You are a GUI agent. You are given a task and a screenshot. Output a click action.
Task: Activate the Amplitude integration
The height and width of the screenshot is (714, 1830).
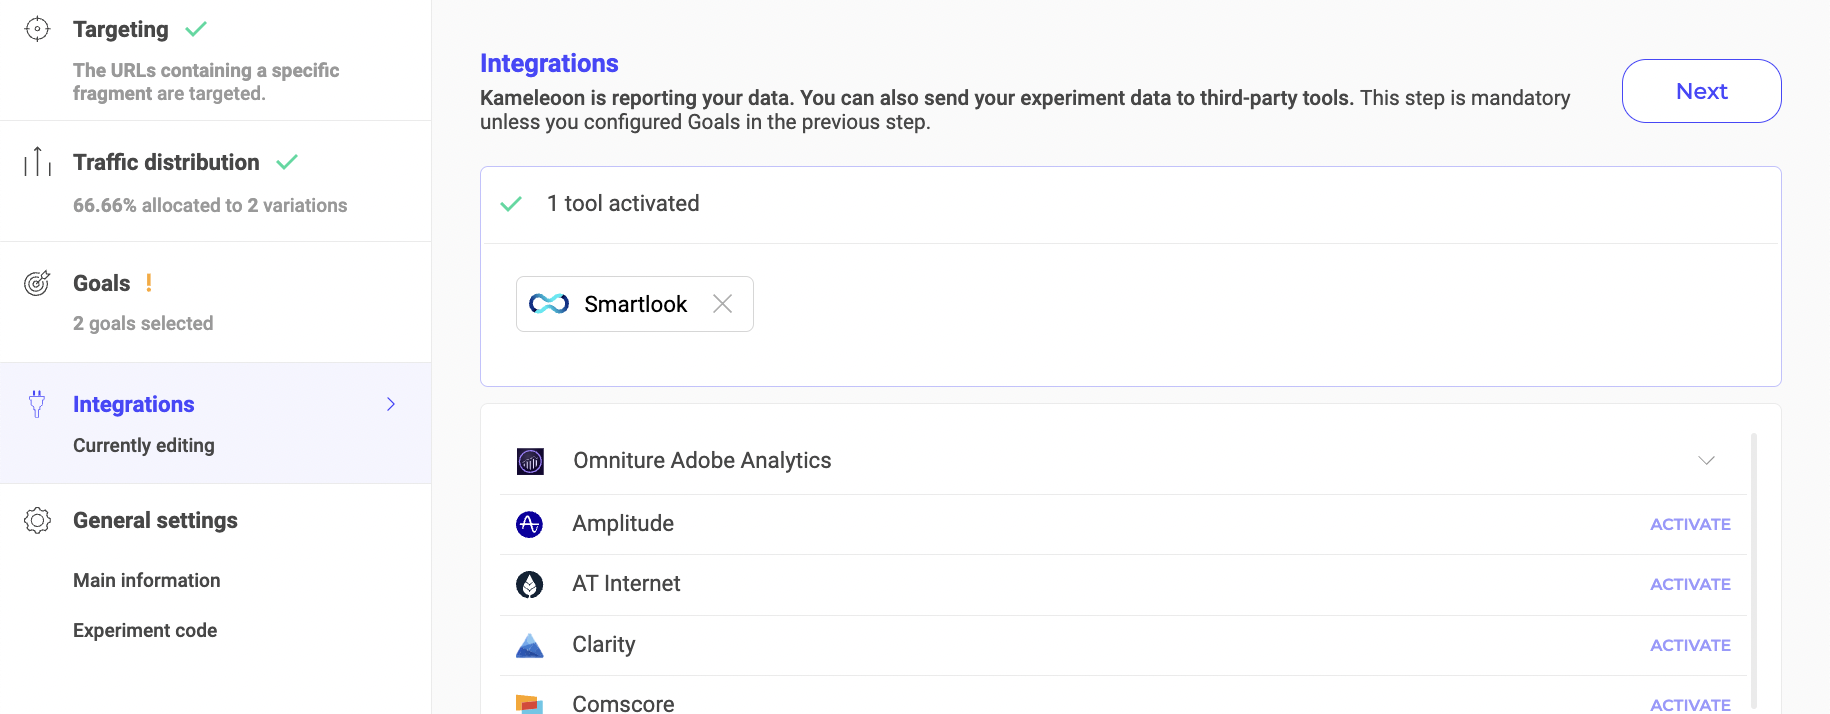point(1689,524)
